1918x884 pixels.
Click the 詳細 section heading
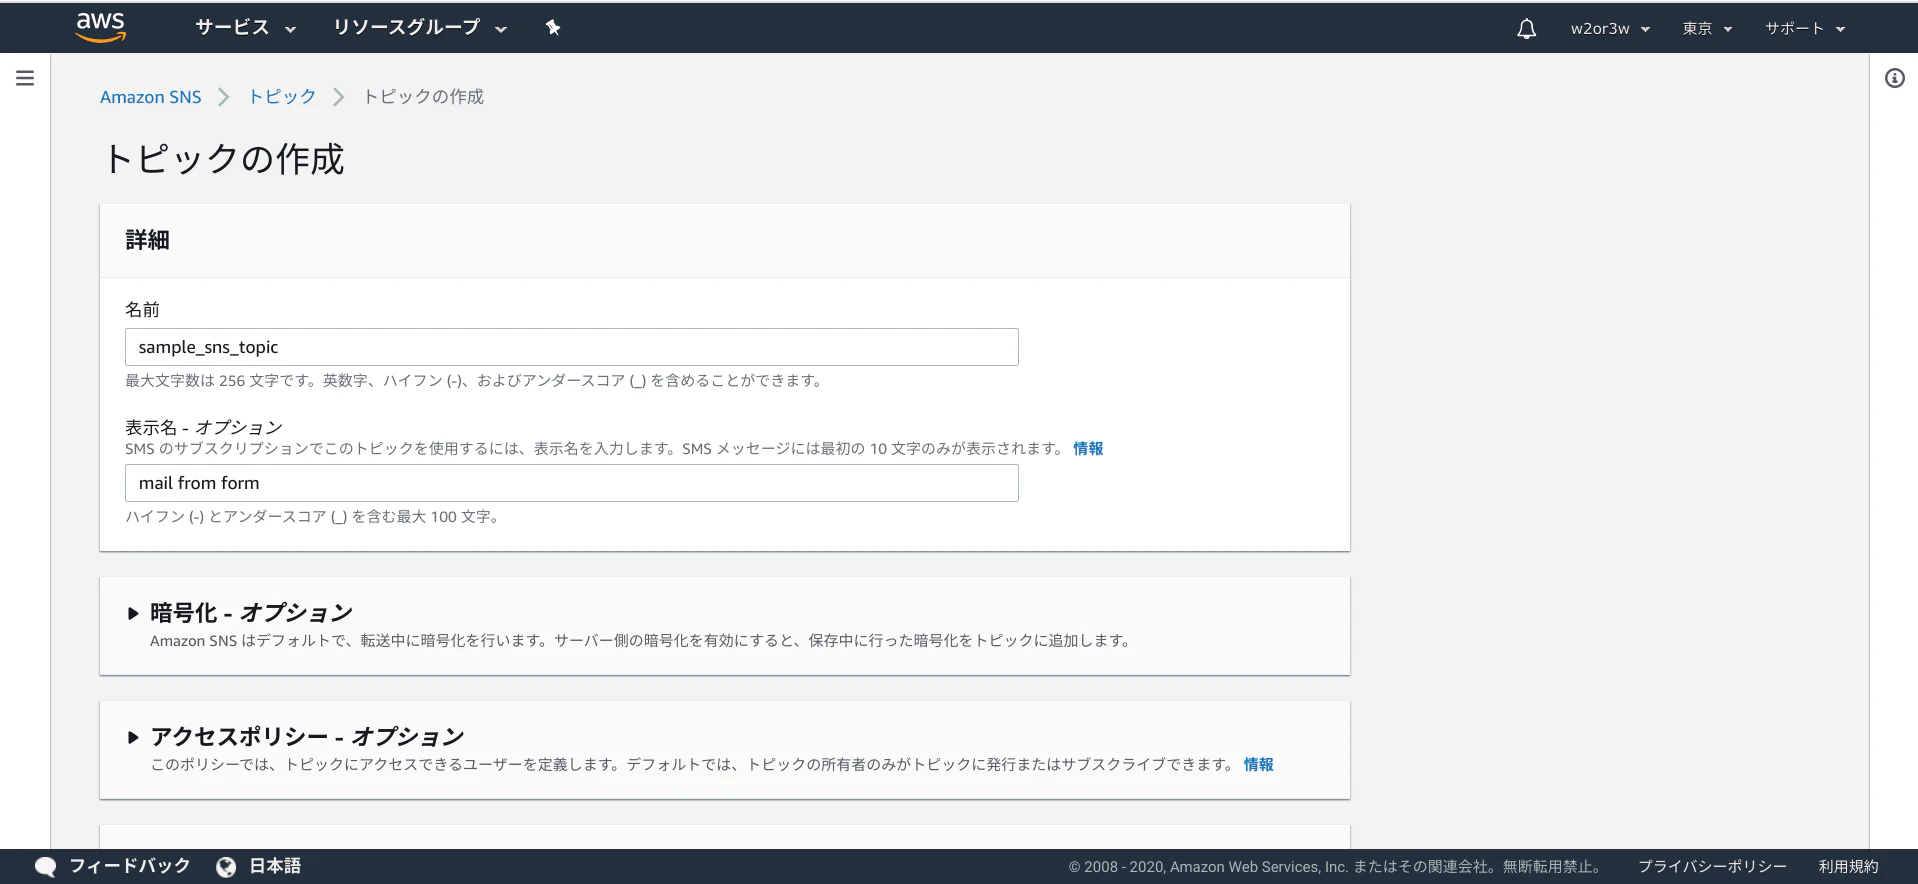[x=147, y=240]
